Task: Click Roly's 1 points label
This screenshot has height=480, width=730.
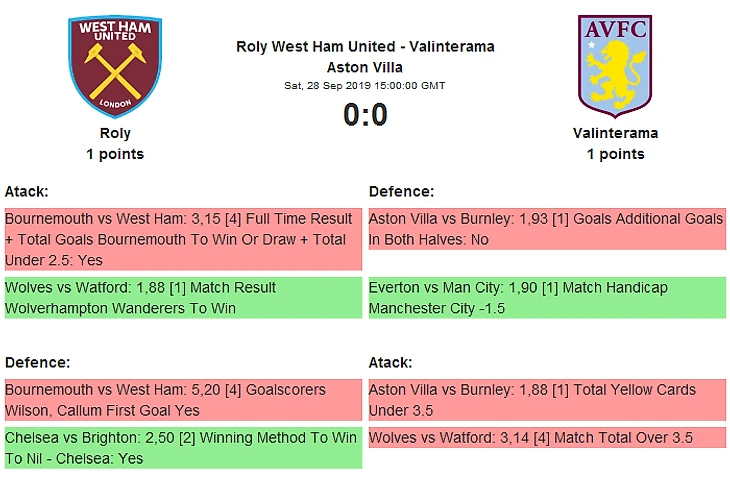Action: pos(115,154)
